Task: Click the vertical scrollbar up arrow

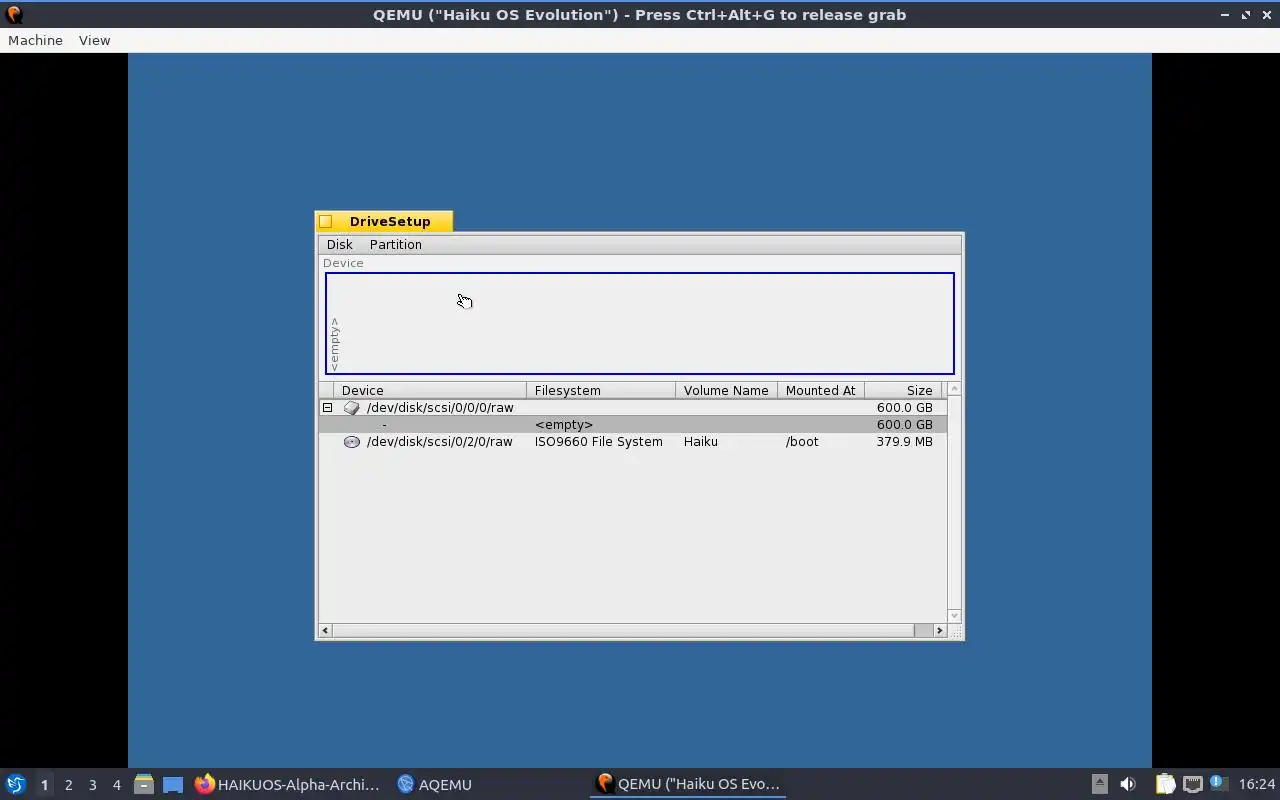Action: point(954,389)
